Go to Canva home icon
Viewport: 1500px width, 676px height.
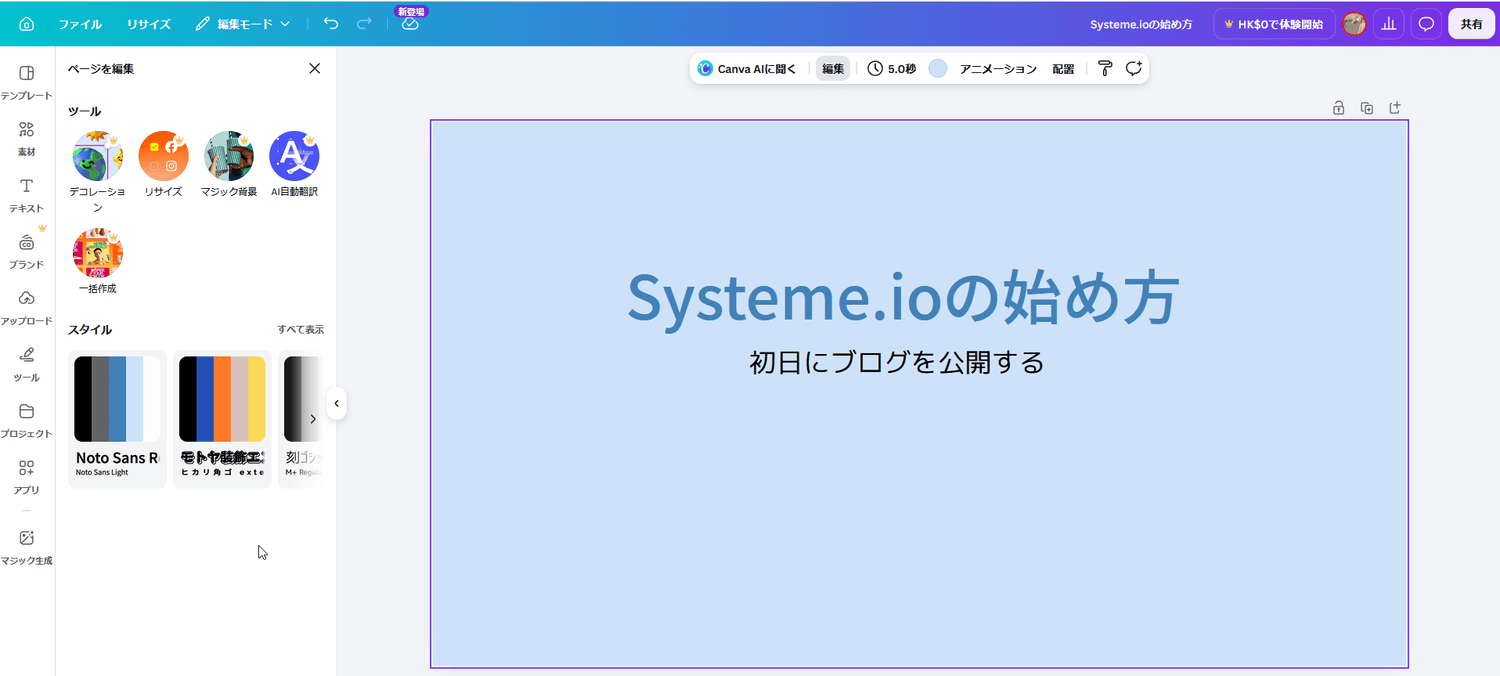pos(26,24)
